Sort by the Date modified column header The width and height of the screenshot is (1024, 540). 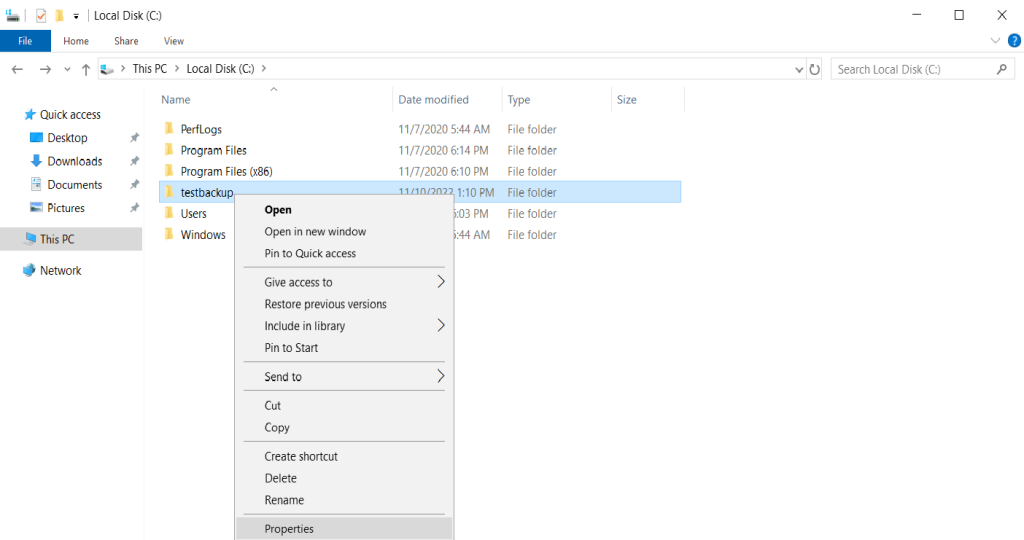434,99
